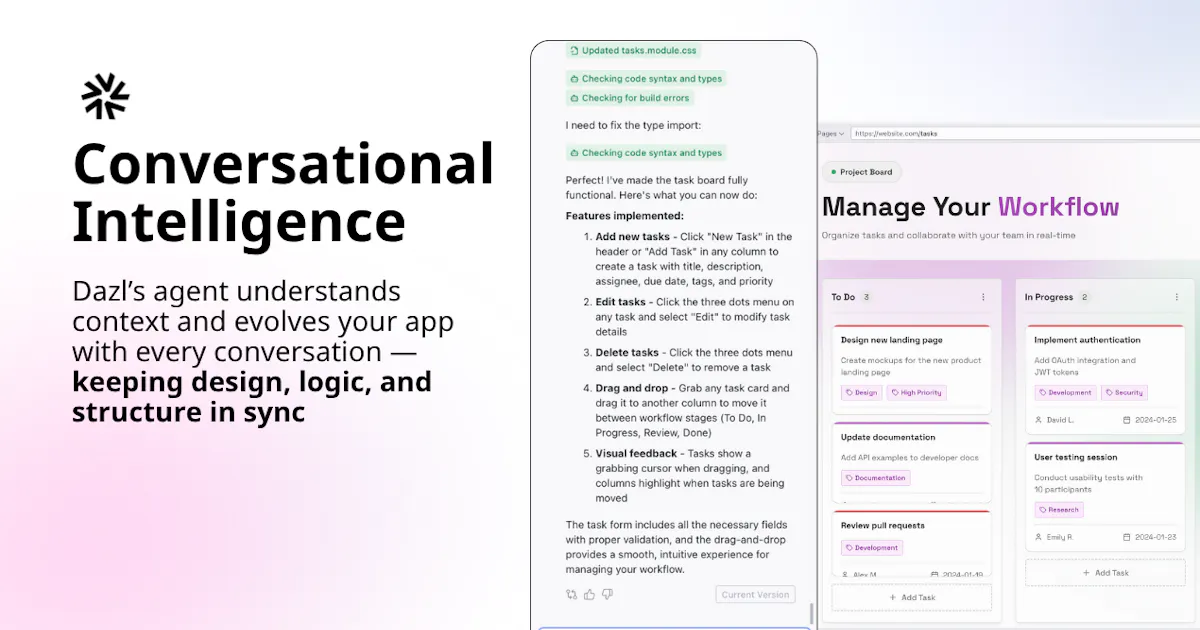This screenshot has width=1200, height=630.
Task: Select the Documentation tag
Action: [876, 478]
